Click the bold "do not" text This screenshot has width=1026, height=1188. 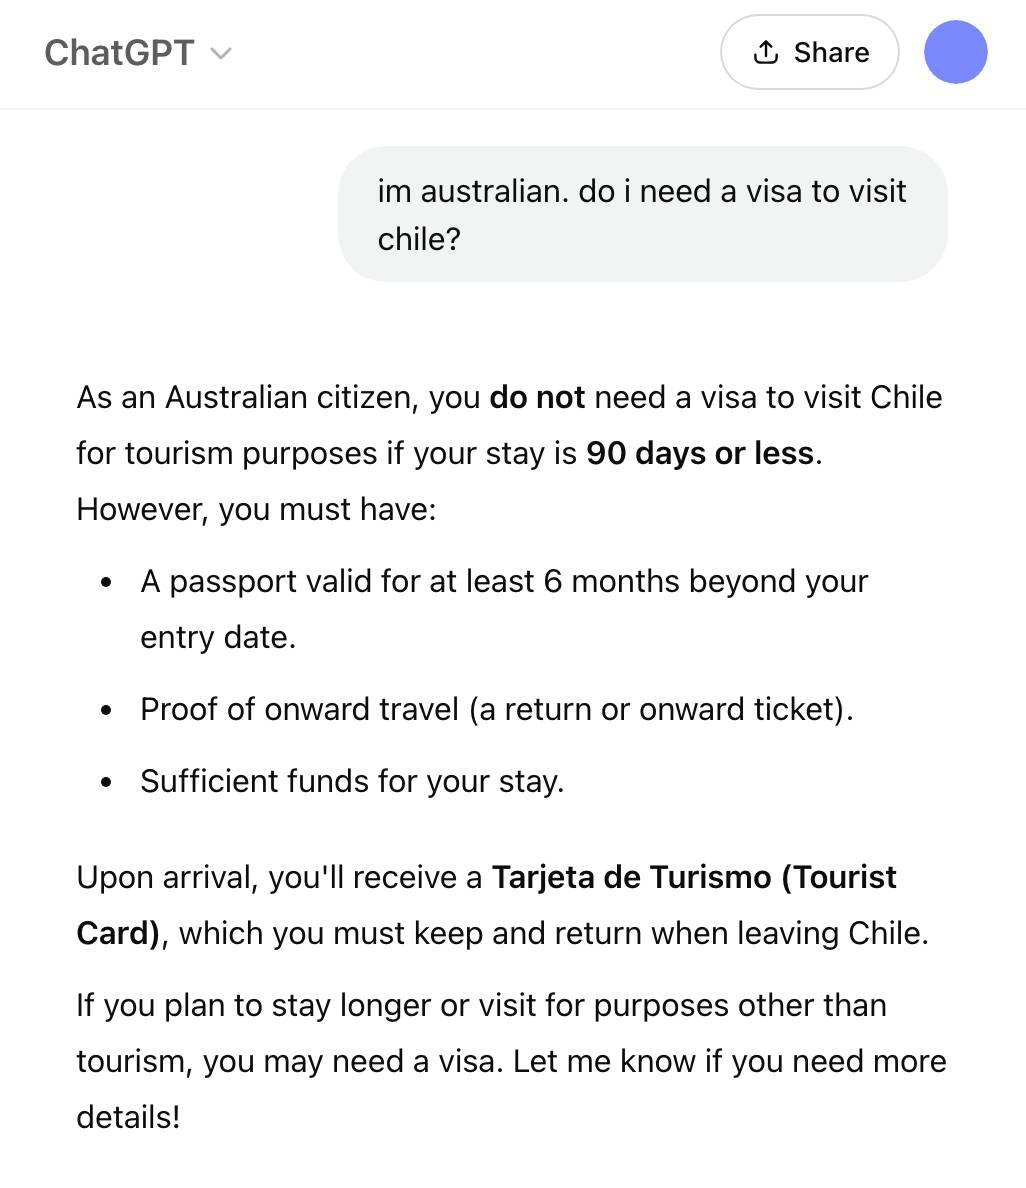537,398
